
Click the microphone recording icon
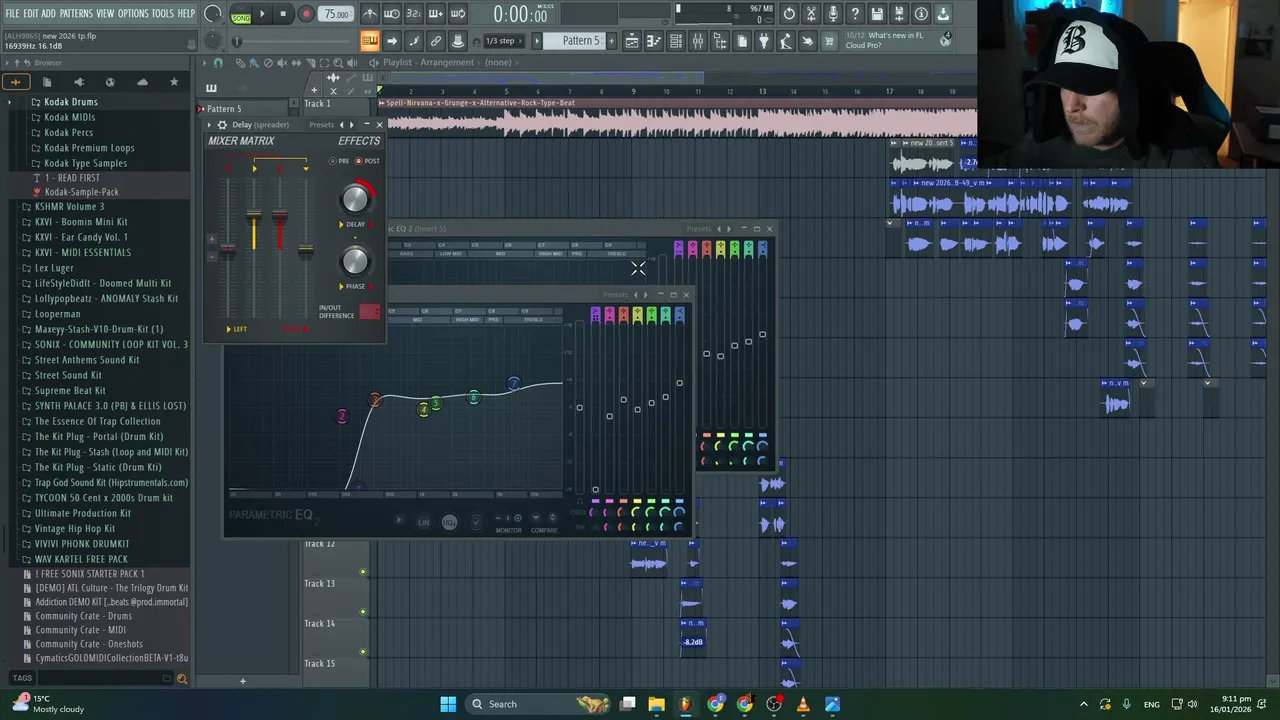(x=833, y=14)
